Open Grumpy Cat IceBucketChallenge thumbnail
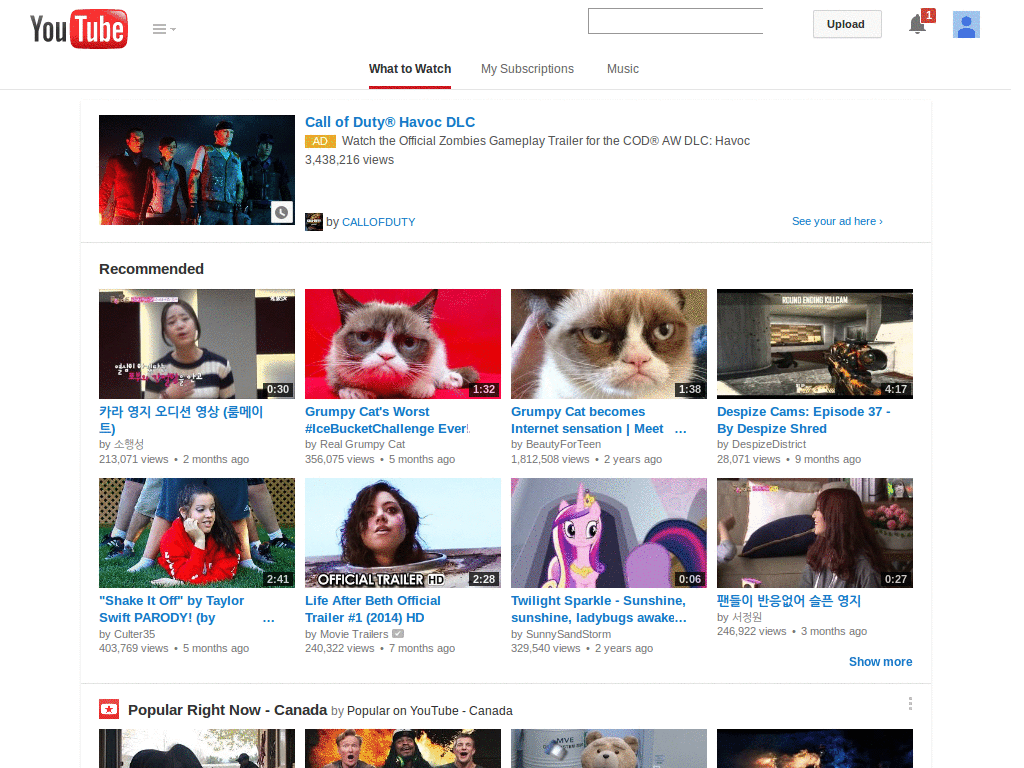The width and height of the screenshot is (1024, 768). click(402, 344)
